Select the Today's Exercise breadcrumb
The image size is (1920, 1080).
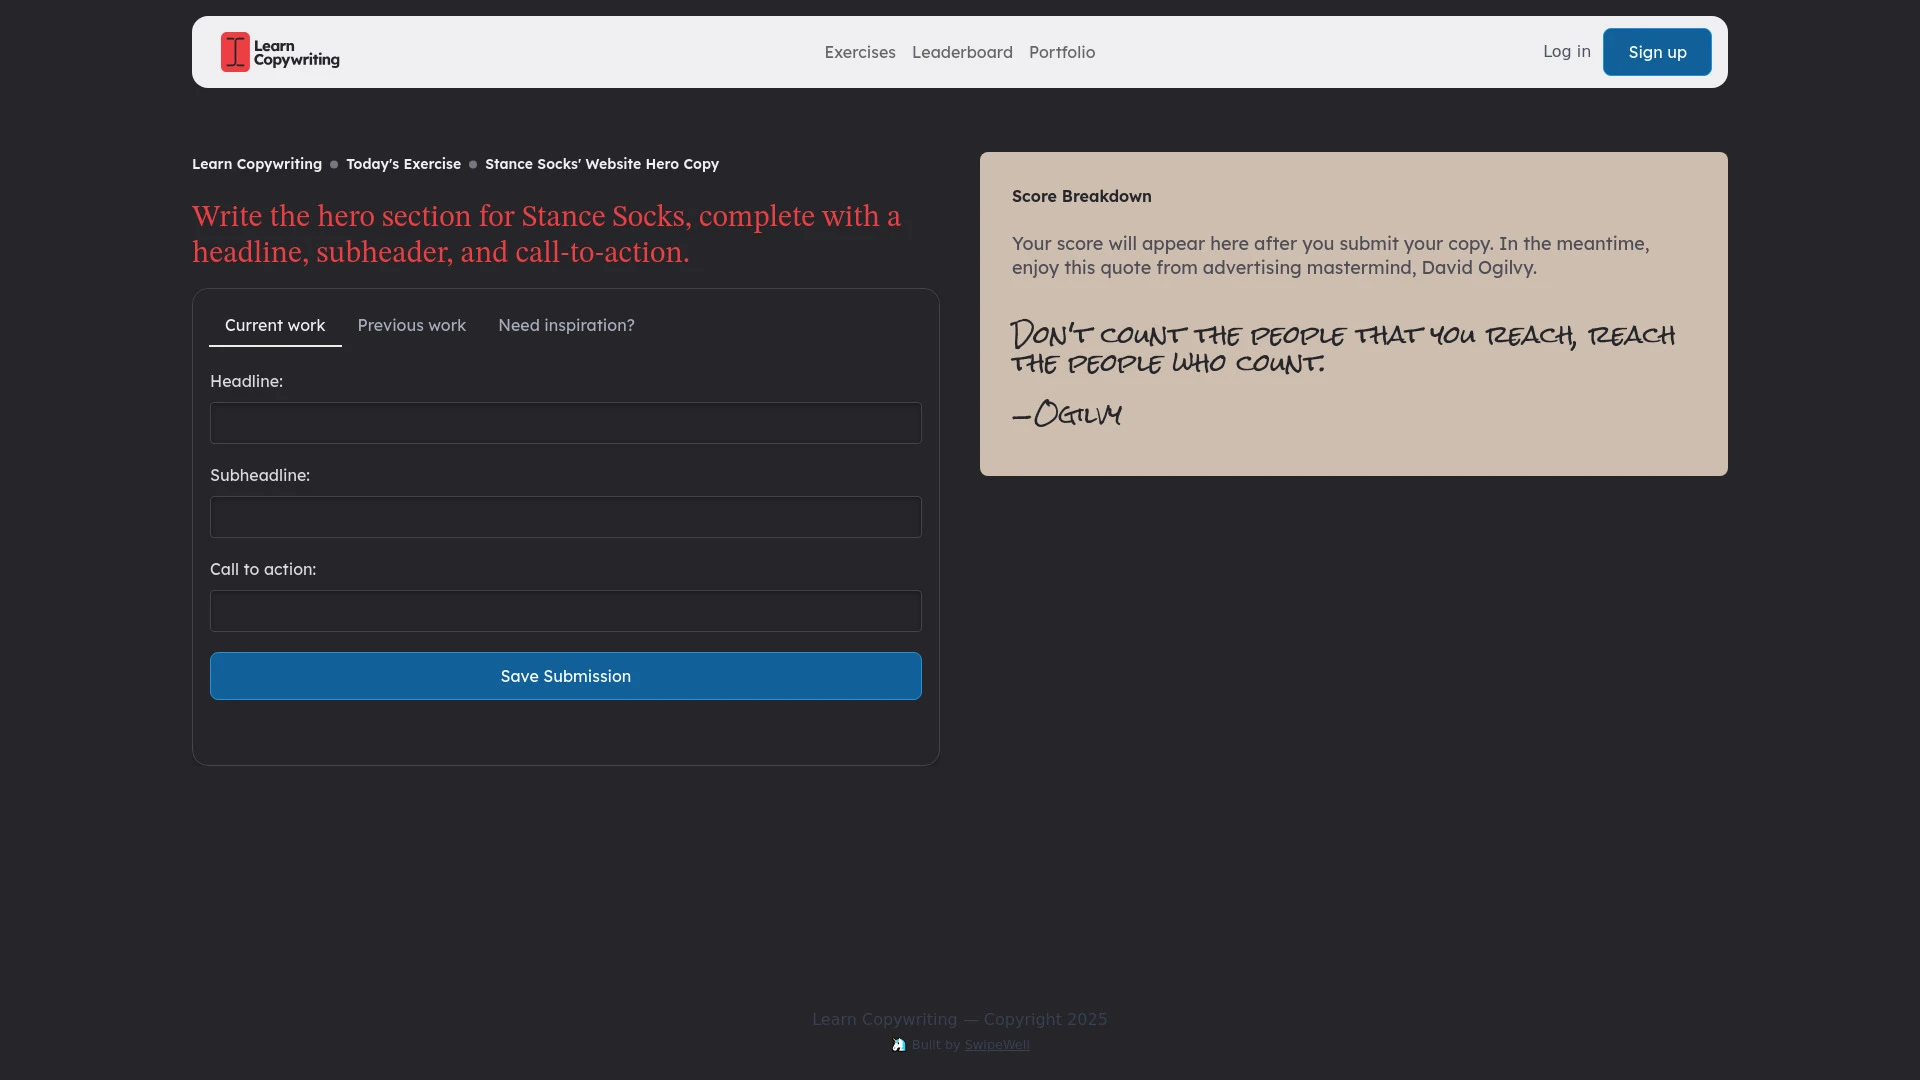(x=401, y=164)
